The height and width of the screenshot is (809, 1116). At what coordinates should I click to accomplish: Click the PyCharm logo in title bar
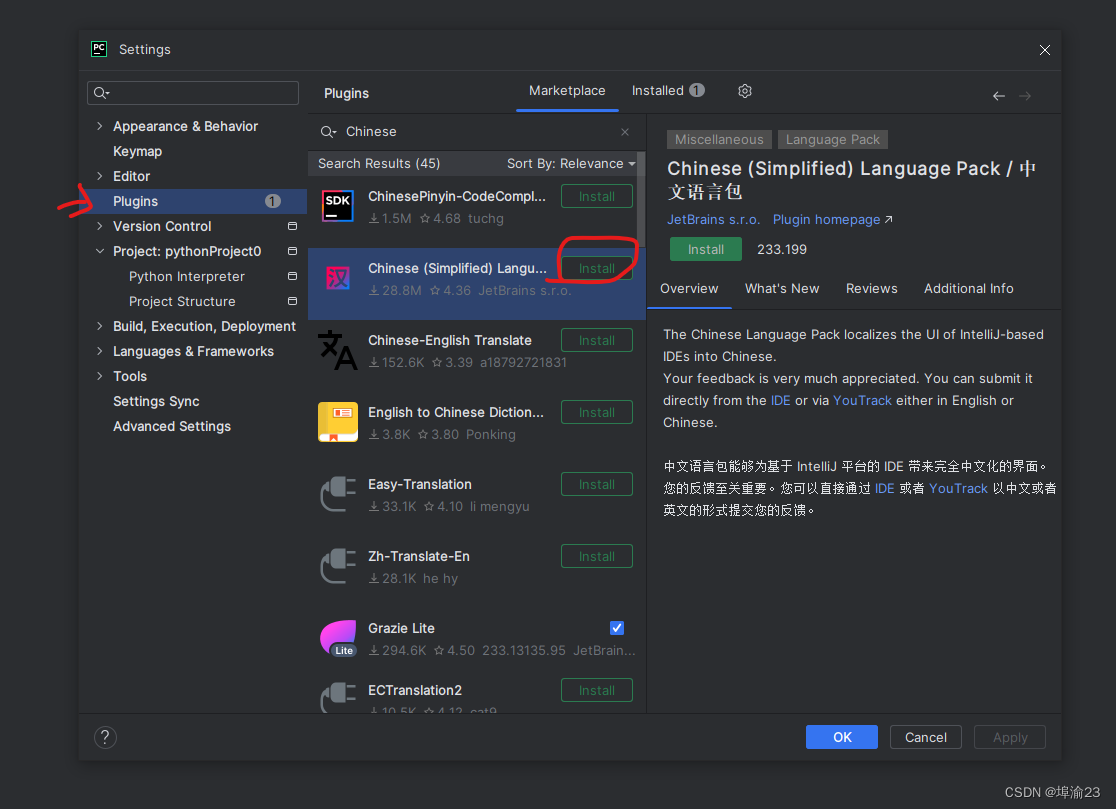click(x=99, y=49)
